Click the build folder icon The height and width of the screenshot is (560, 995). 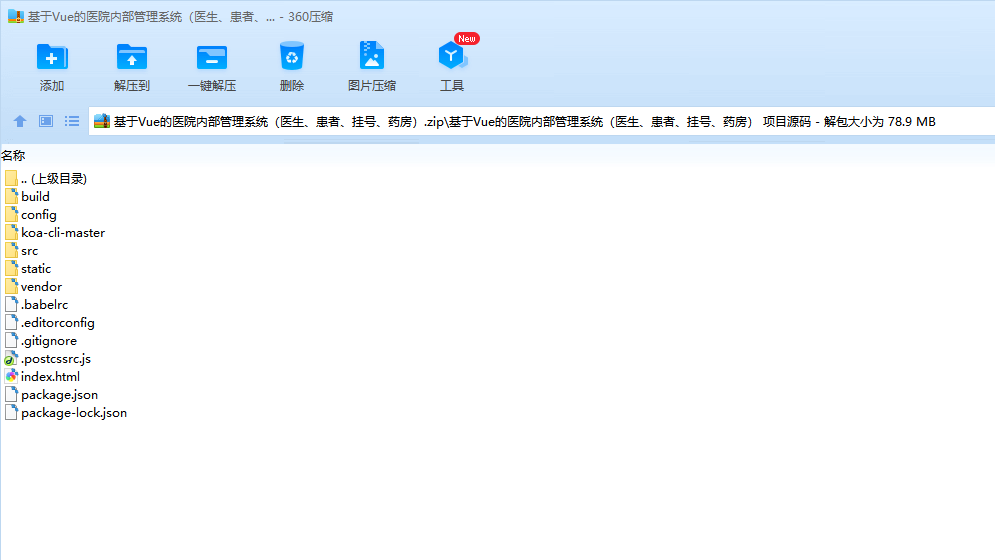11,196
